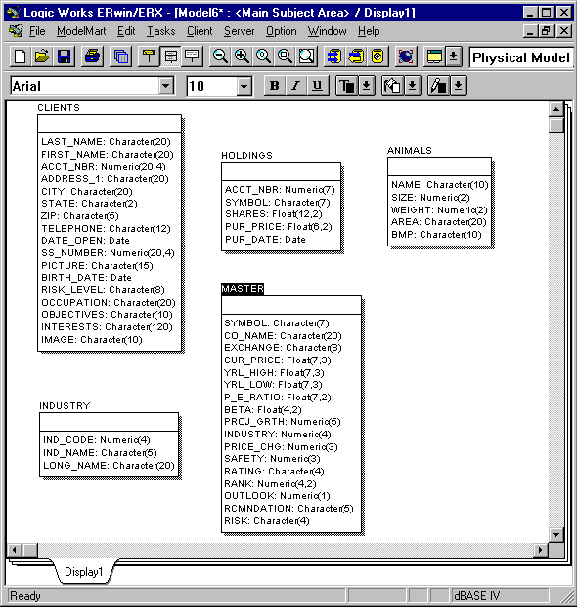
Task: Switch to the Display1 tab
Action: point(84,572)
